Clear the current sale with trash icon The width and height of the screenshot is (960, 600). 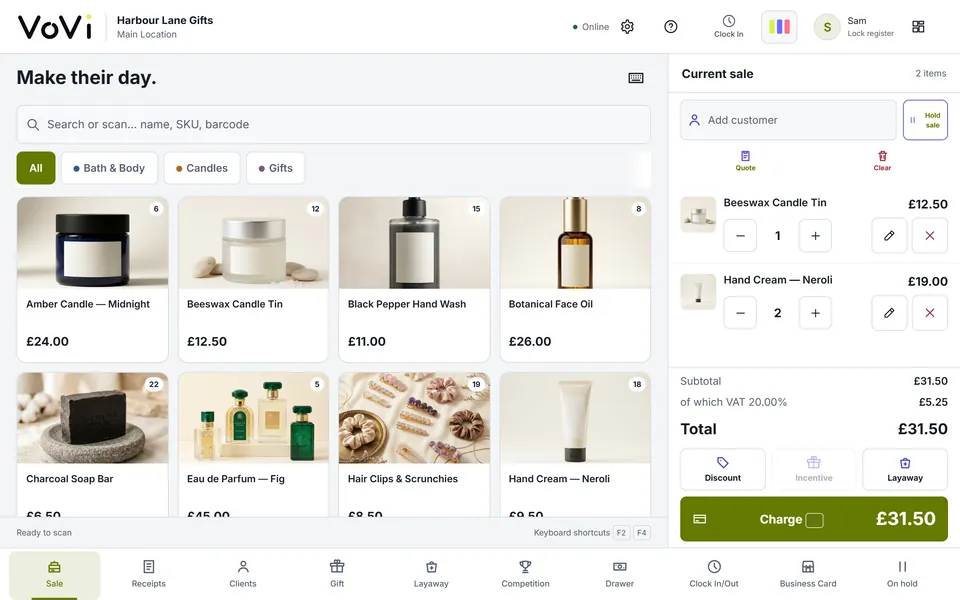pos(882,161)
